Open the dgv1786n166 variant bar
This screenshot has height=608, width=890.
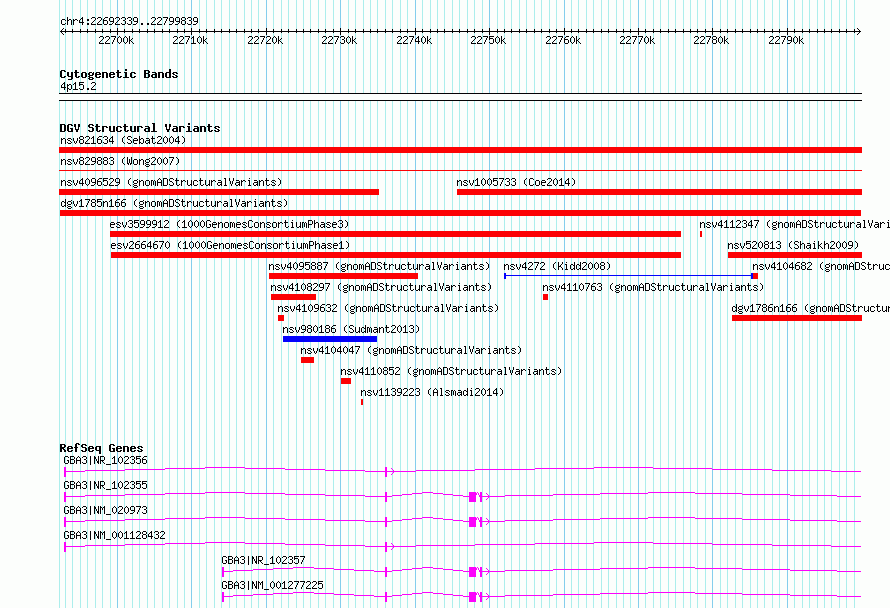pos(797,318)
